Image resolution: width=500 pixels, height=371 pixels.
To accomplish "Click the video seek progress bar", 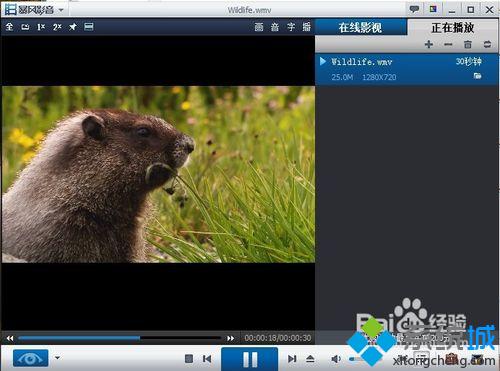I will click(119, 338).
